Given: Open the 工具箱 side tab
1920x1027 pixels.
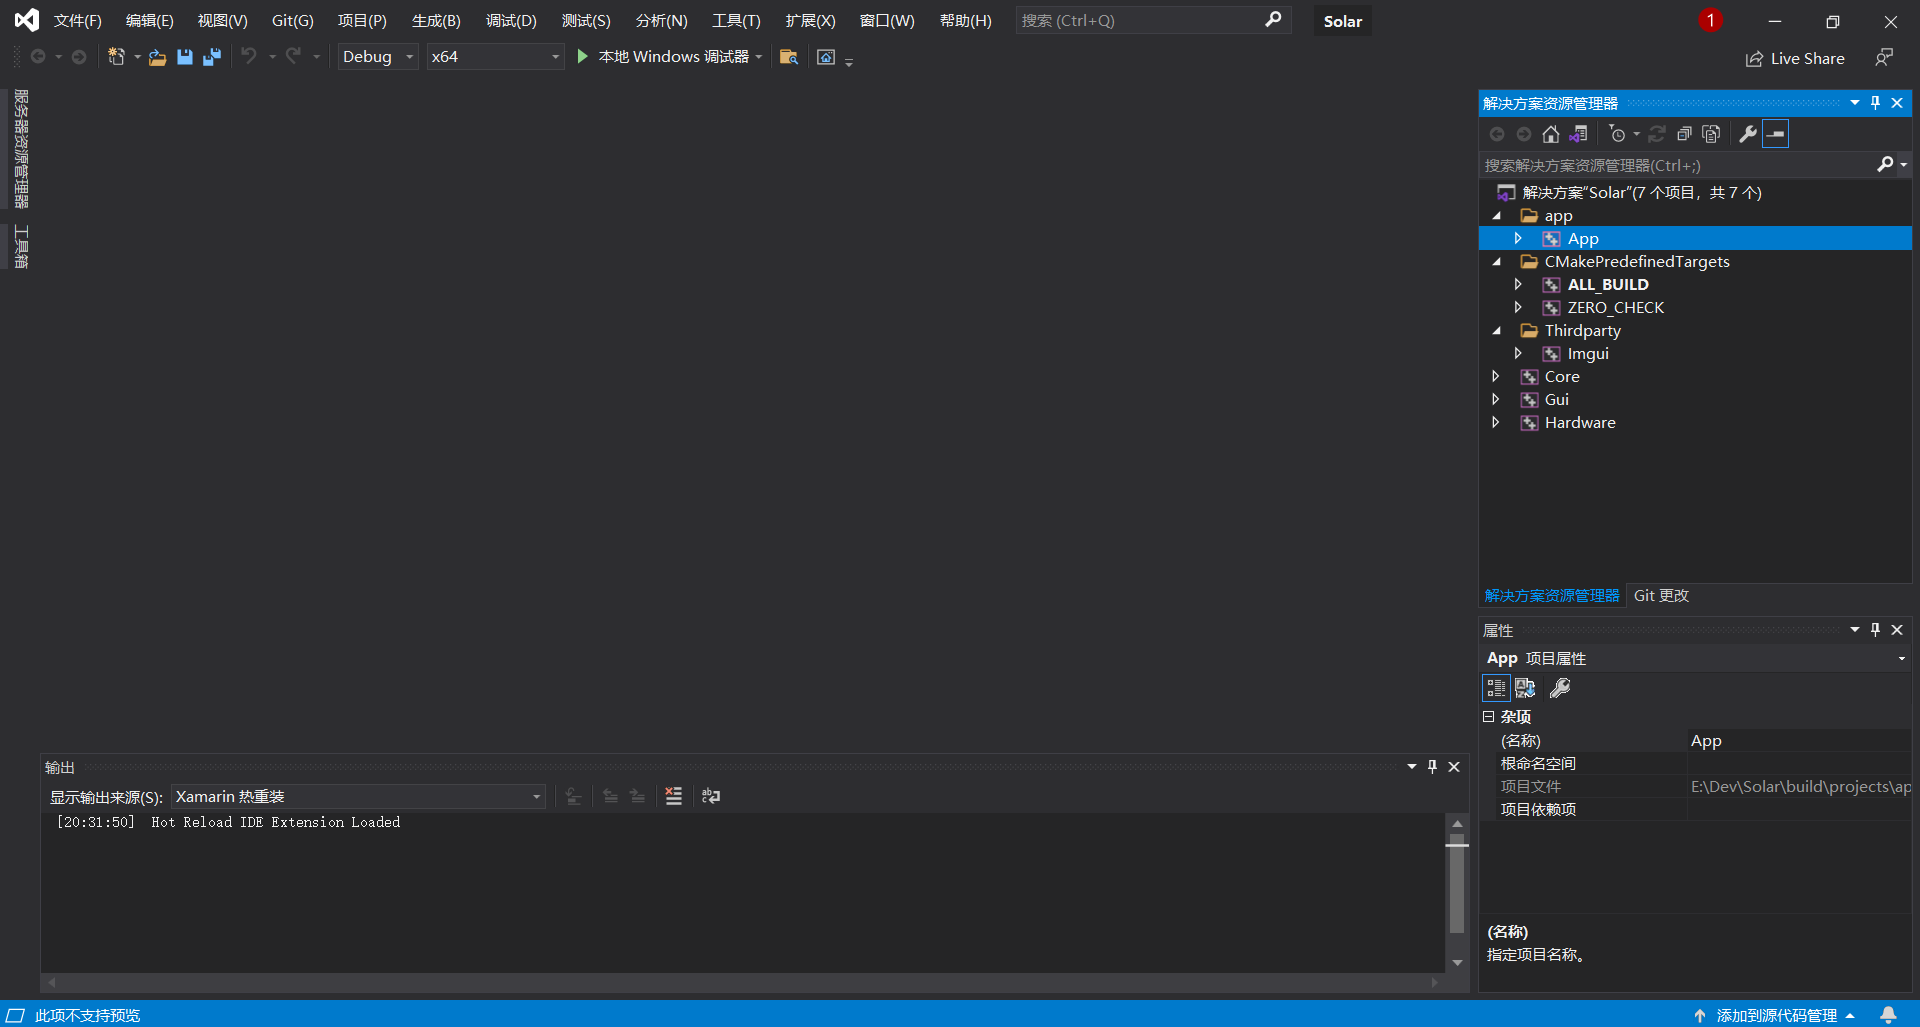Looking at the screenshot, I should coord(21,247).
